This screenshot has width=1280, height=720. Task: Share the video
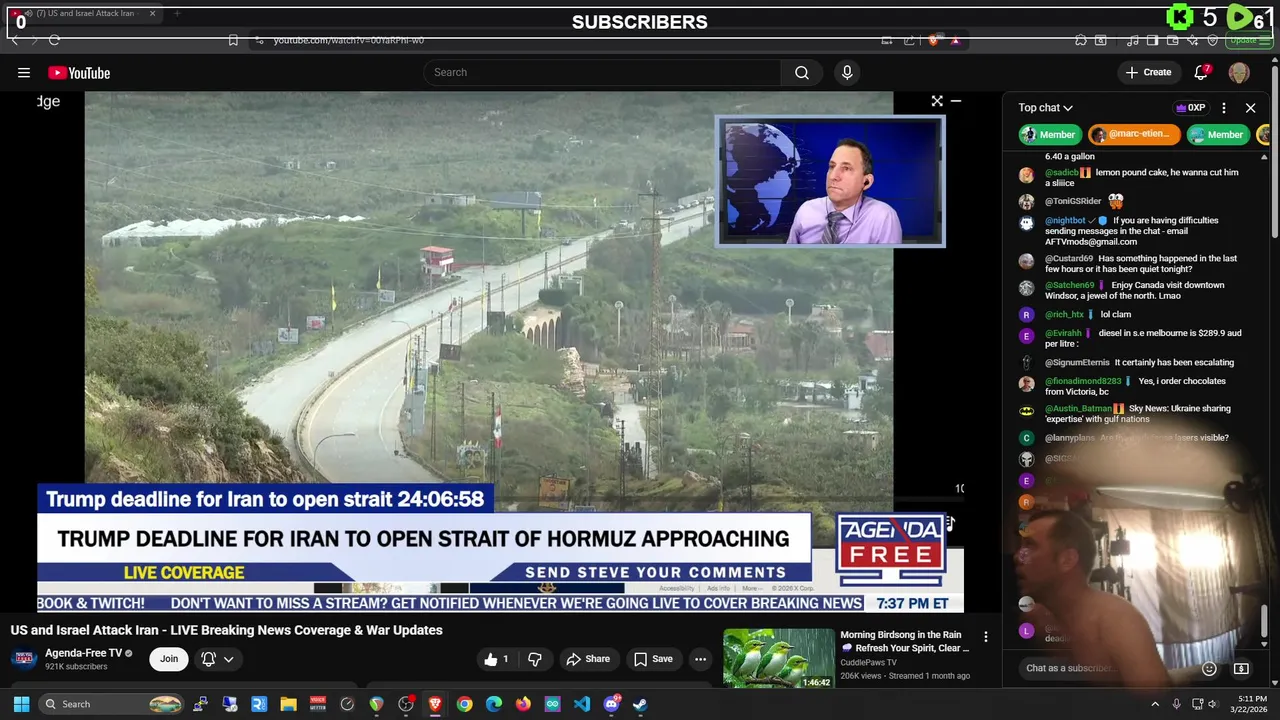[x=588, y=659]
